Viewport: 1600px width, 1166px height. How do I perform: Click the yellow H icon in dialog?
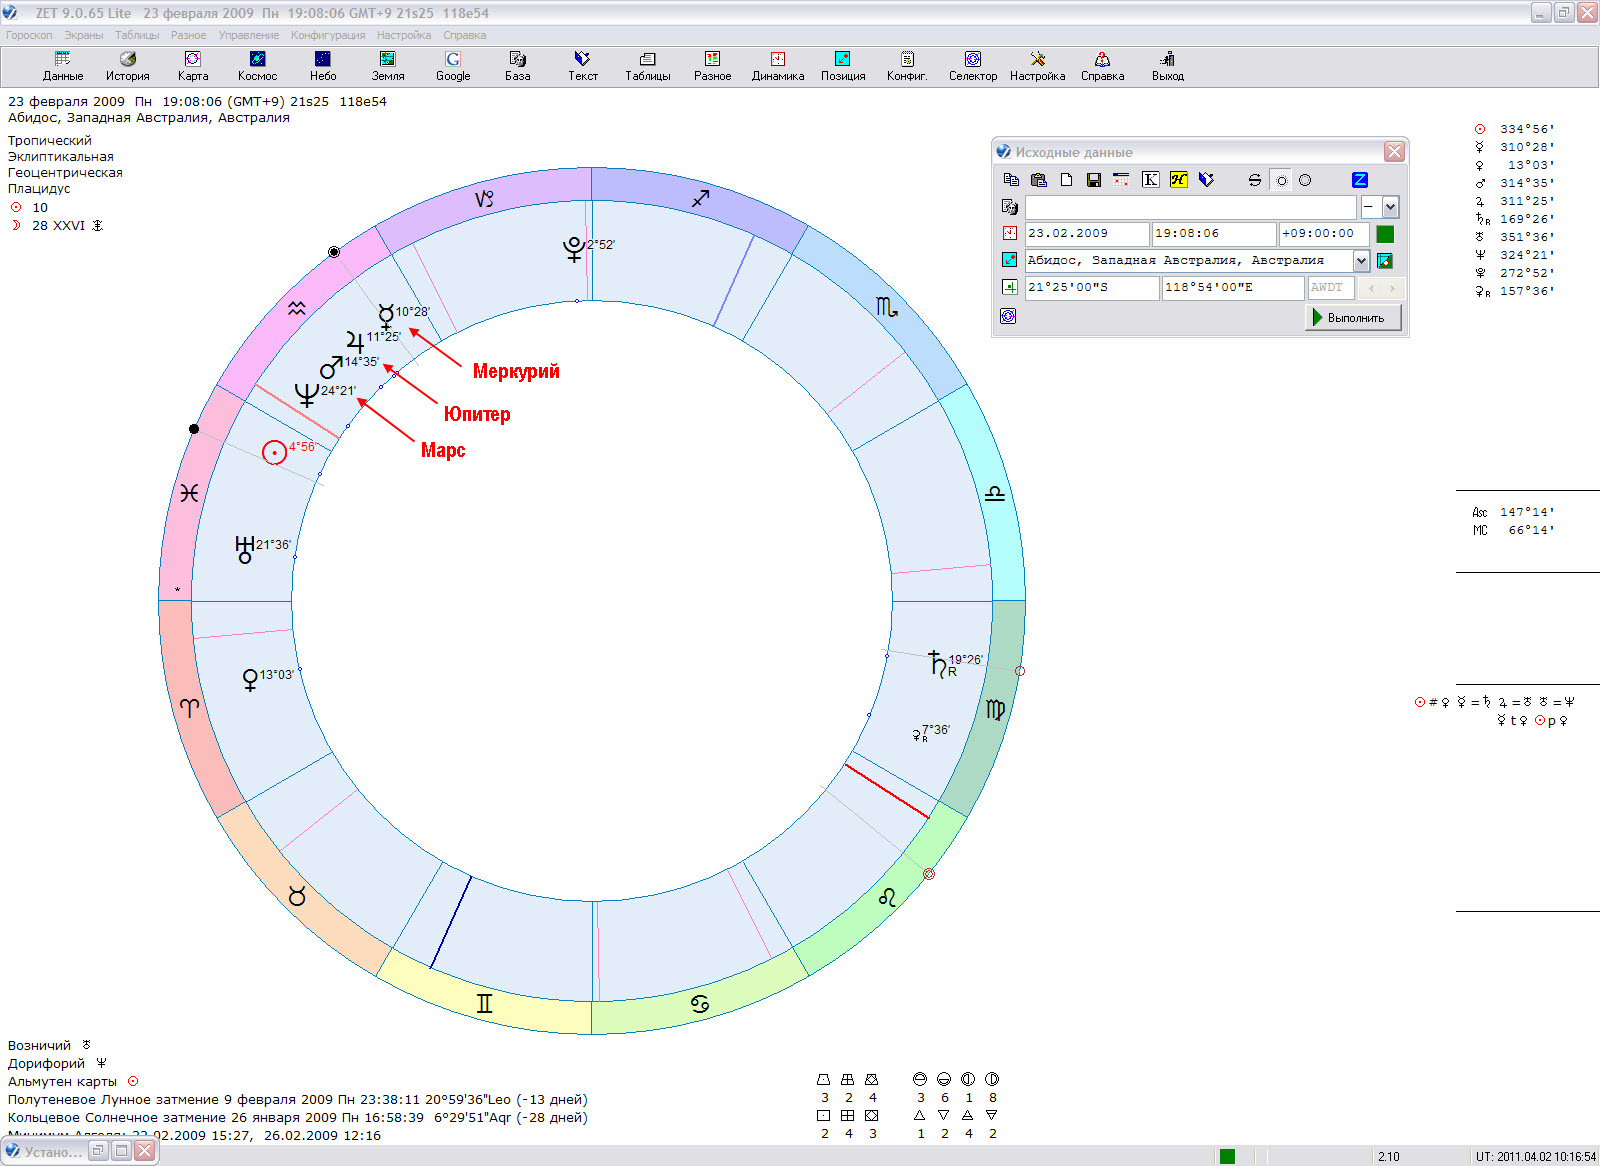click(1178, 180)
